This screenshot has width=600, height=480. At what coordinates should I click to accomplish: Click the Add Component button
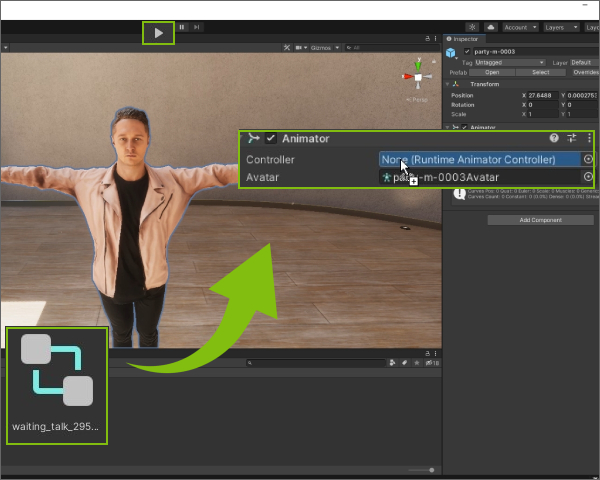click(x=540, y=220)
